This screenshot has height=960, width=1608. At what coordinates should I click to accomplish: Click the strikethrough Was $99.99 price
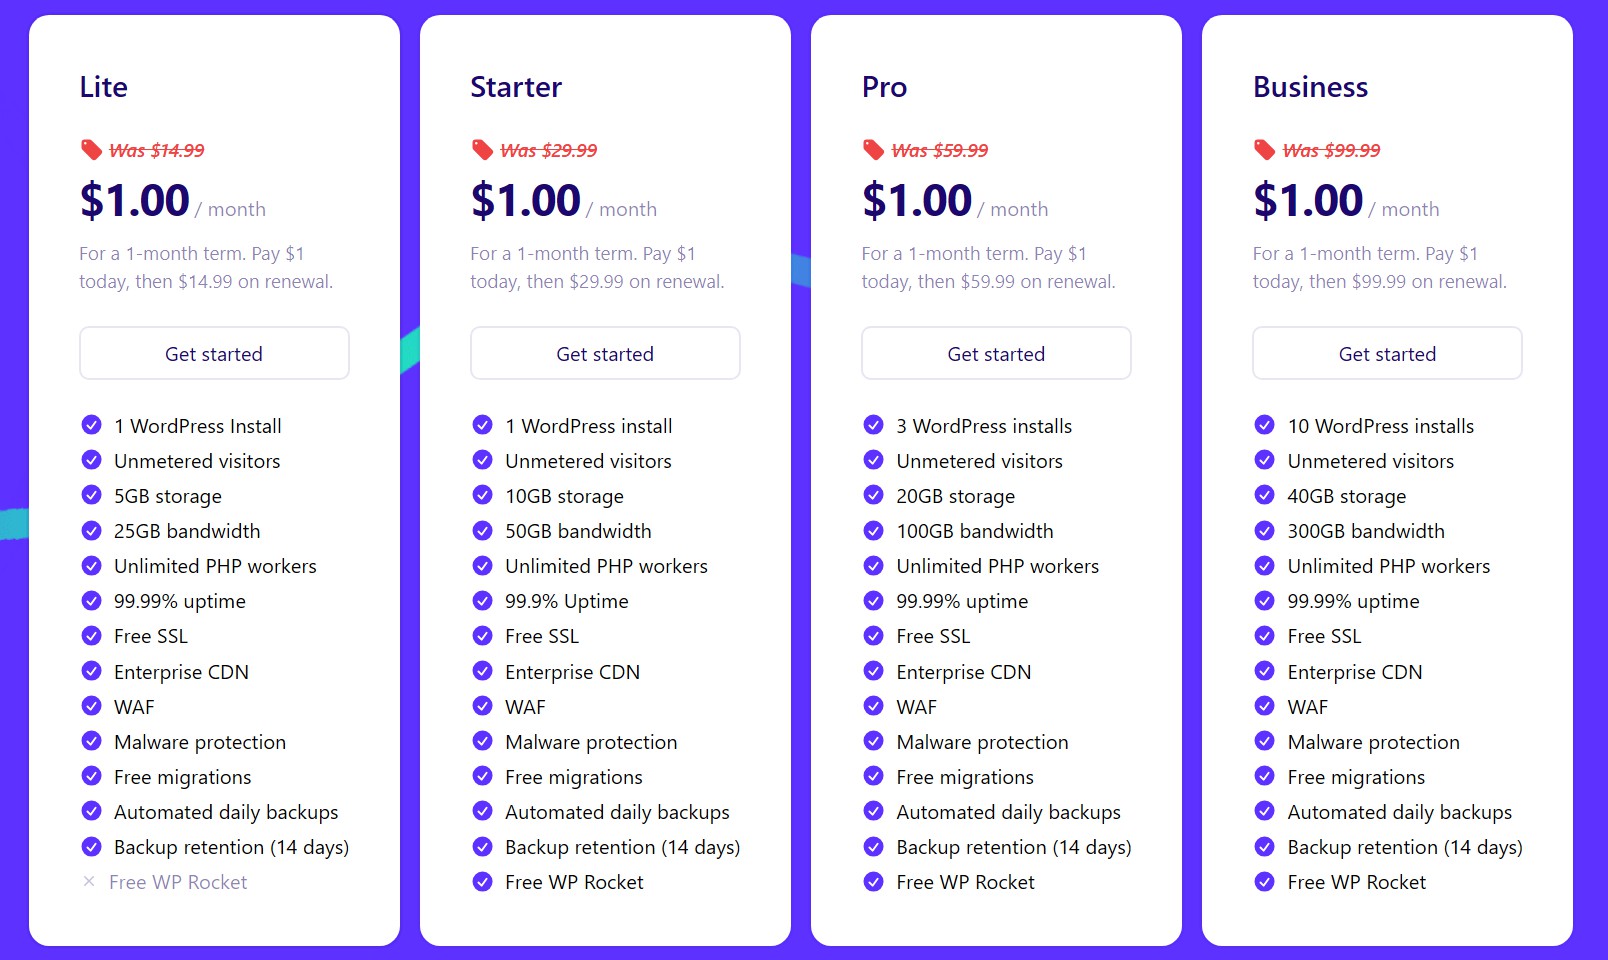[x=1331, y=149]
